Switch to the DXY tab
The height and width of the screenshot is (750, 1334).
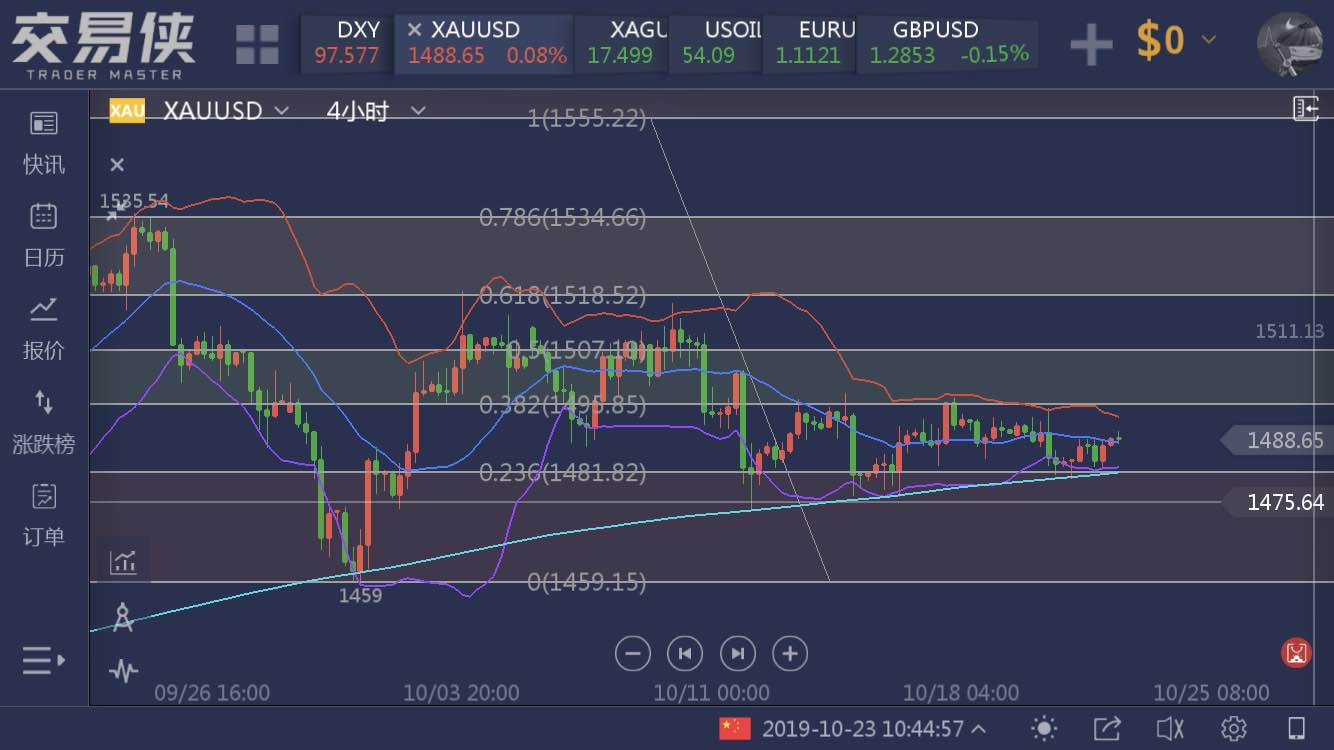click(347, 43)
